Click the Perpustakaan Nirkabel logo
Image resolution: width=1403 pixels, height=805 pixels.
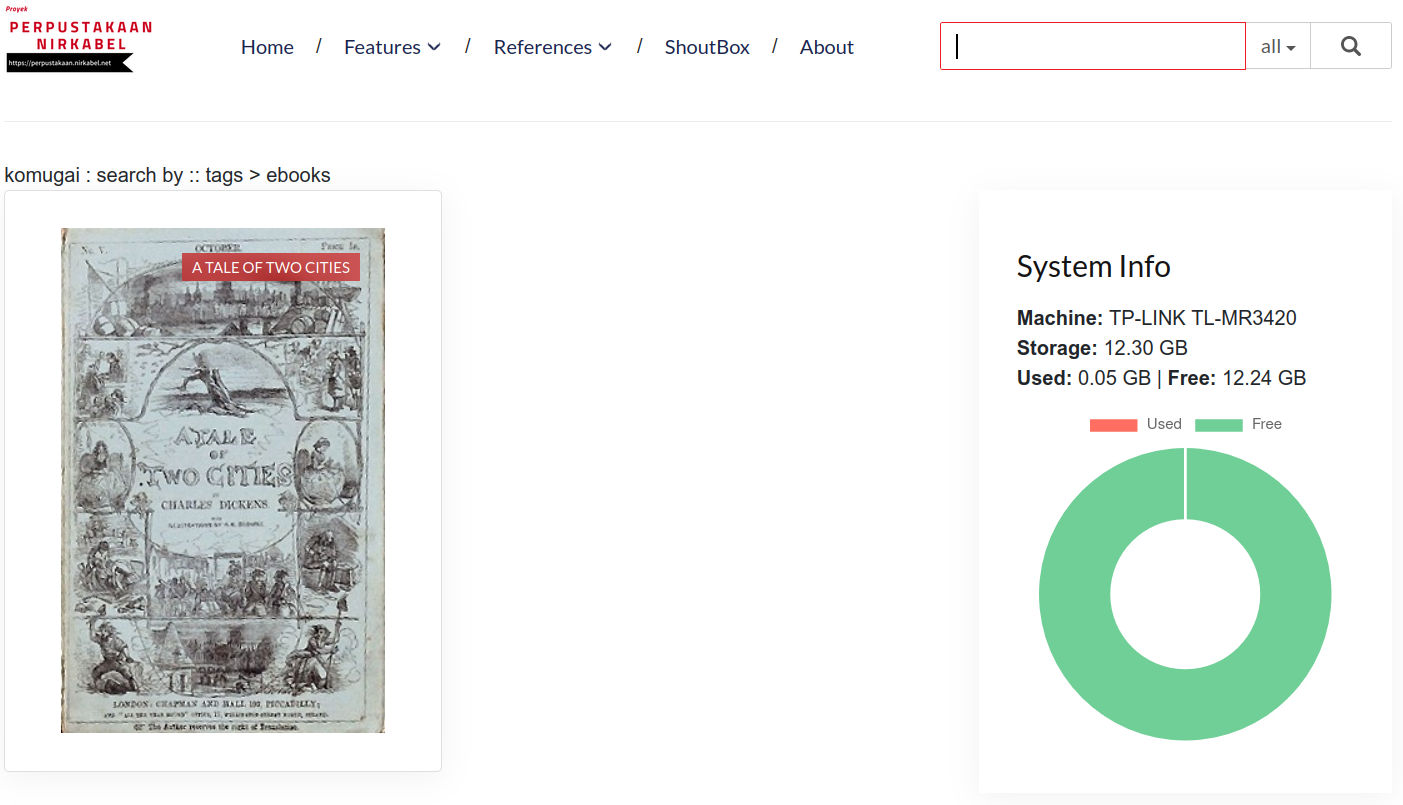pyautogui.click(x=78, y=40)
